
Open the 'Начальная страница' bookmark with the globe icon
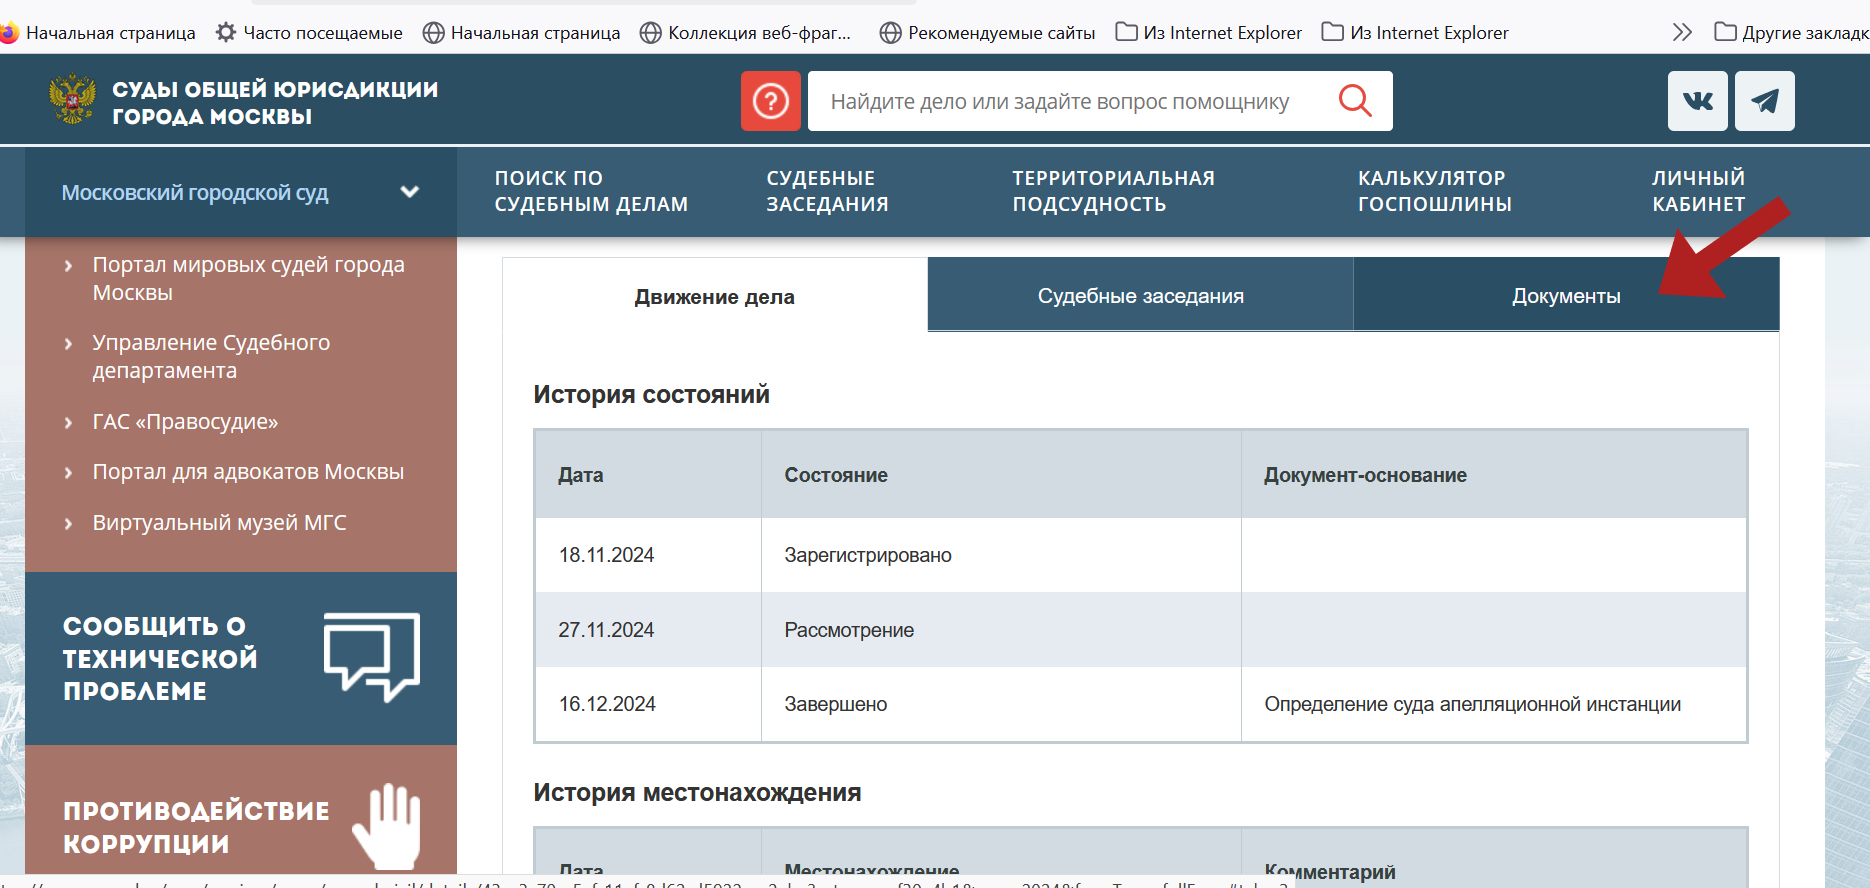coord(521,33)
